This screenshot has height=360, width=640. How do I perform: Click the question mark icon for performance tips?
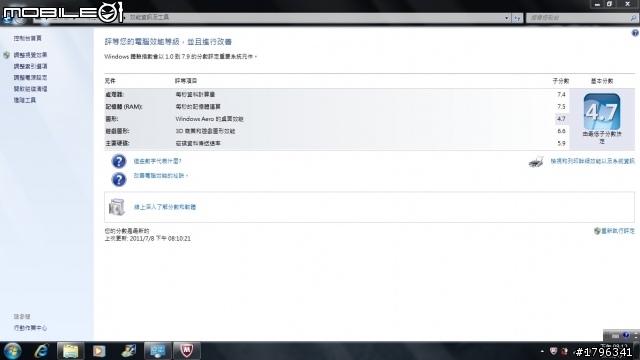click(x=119, y=179)
